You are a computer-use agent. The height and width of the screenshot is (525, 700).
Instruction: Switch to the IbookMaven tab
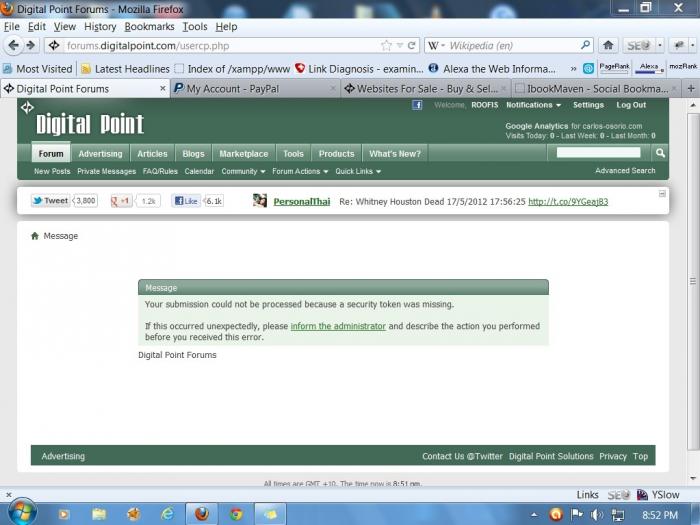[x=596, y=89]
